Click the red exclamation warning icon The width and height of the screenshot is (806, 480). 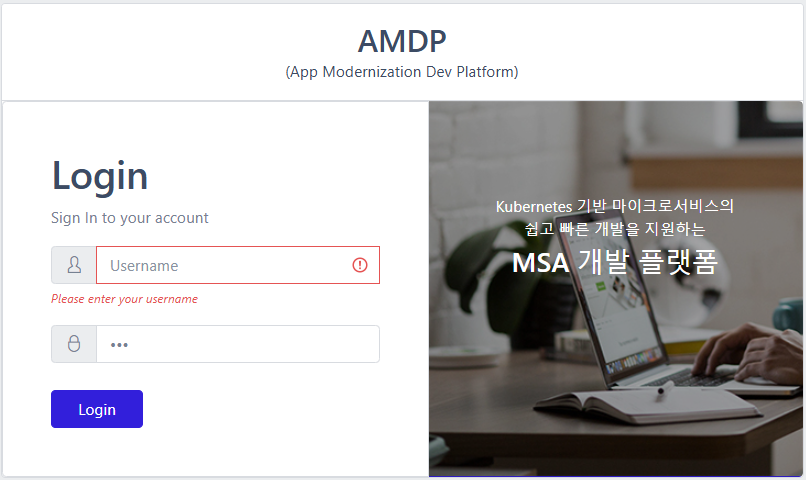click(360, 265)
